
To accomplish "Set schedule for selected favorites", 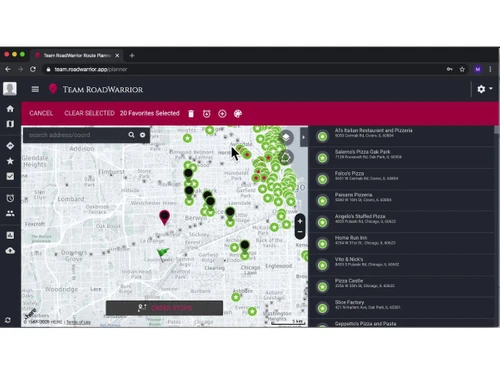I will pyautogui.click(x=207, y=114).
